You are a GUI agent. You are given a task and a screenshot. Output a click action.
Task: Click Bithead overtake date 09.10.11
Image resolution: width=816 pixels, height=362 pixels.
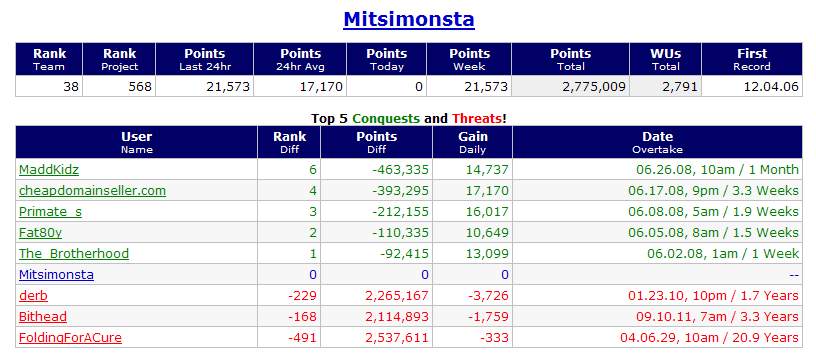tap(717, 317)
